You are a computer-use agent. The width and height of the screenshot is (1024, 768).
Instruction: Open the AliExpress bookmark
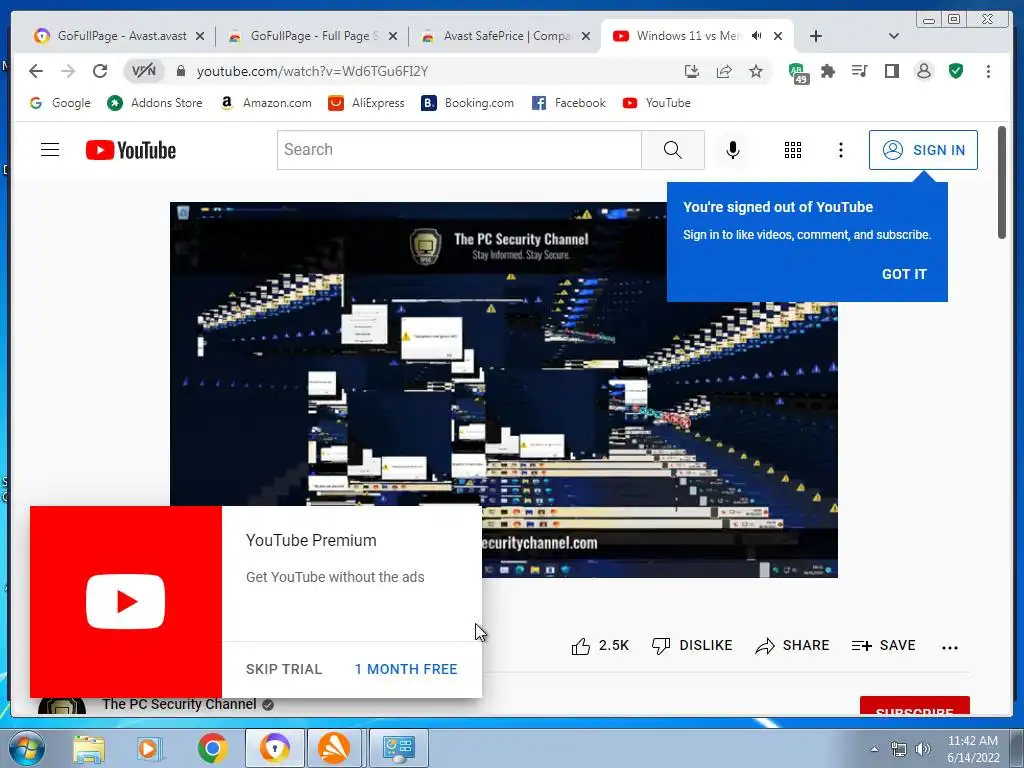tap(366, 103)
